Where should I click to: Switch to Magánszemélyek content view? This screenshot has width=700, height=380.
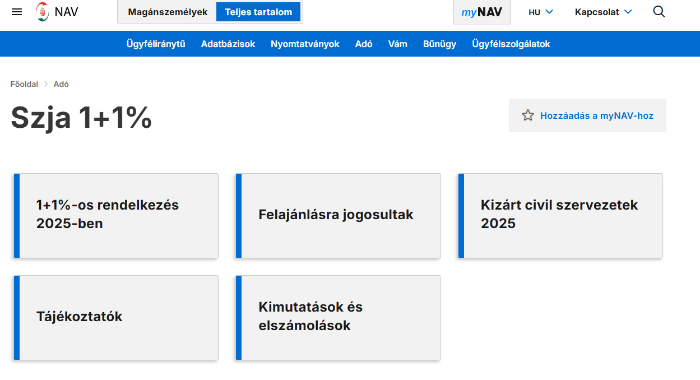coord(167,12)
